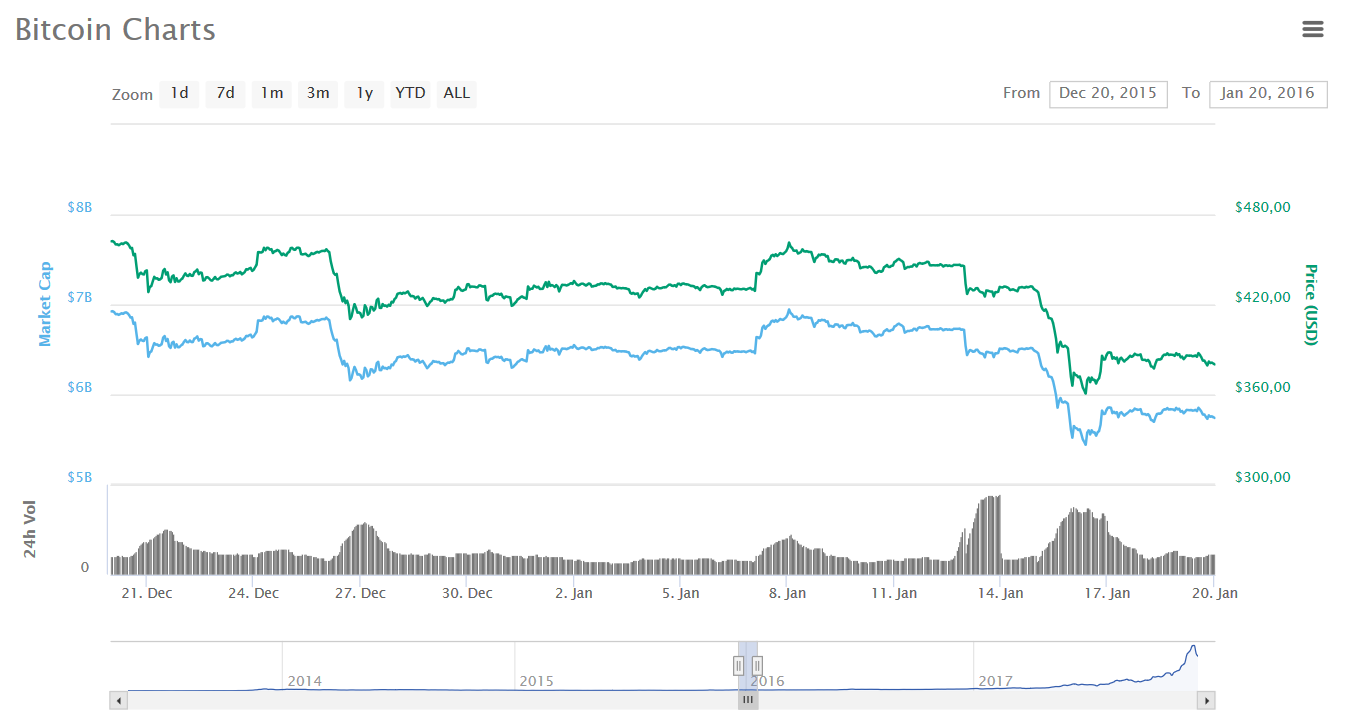Click the $360,00 price axis label

click(1263, 387)
